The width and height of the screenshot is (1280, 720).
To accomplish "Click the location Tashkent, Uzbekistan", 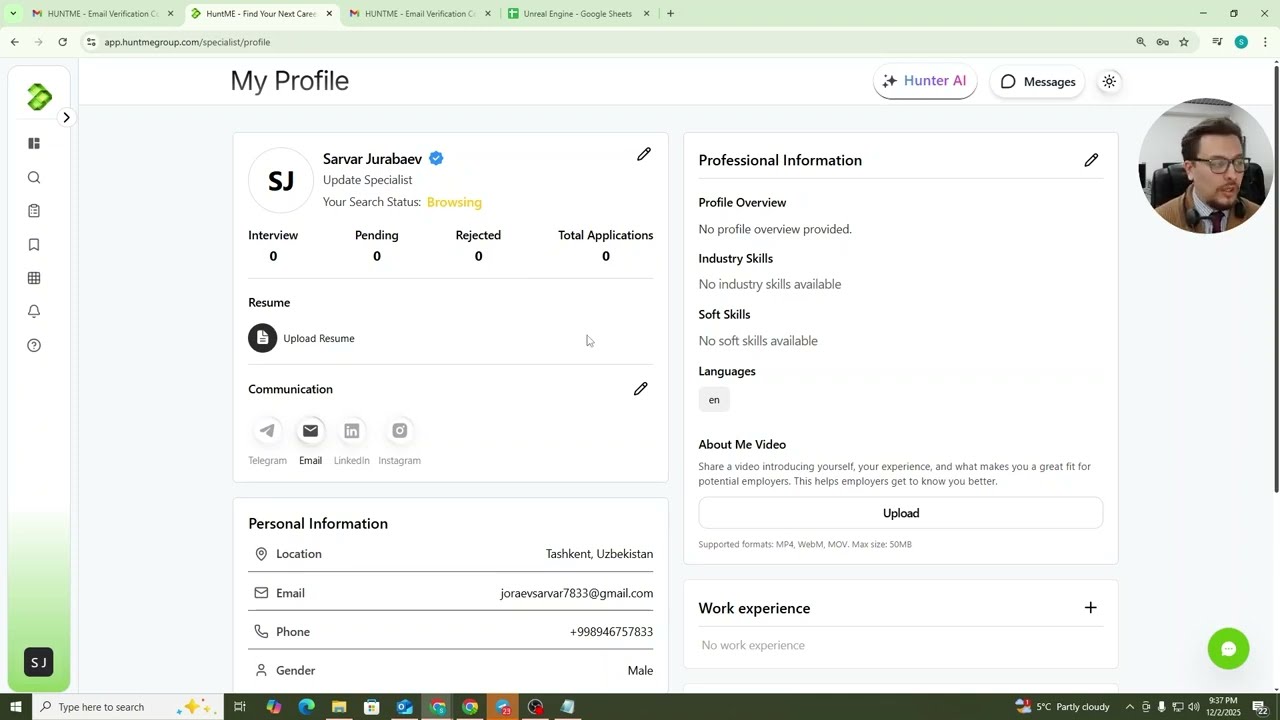I will (599, 554).
